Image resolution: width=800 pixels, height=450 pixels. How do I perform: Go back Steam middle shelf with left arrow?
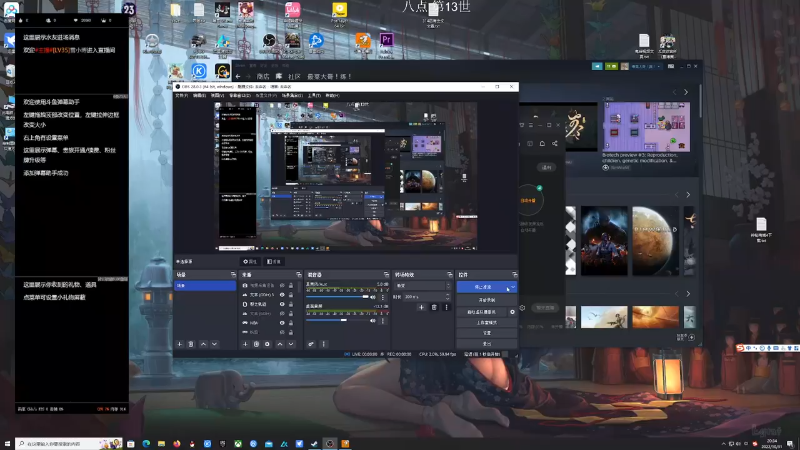pos(677,195)
